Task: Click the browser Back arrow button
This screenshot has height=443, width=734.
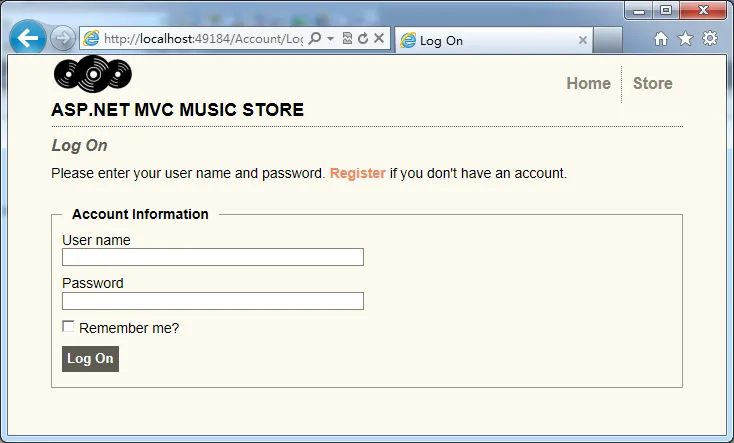Action: 28,39
